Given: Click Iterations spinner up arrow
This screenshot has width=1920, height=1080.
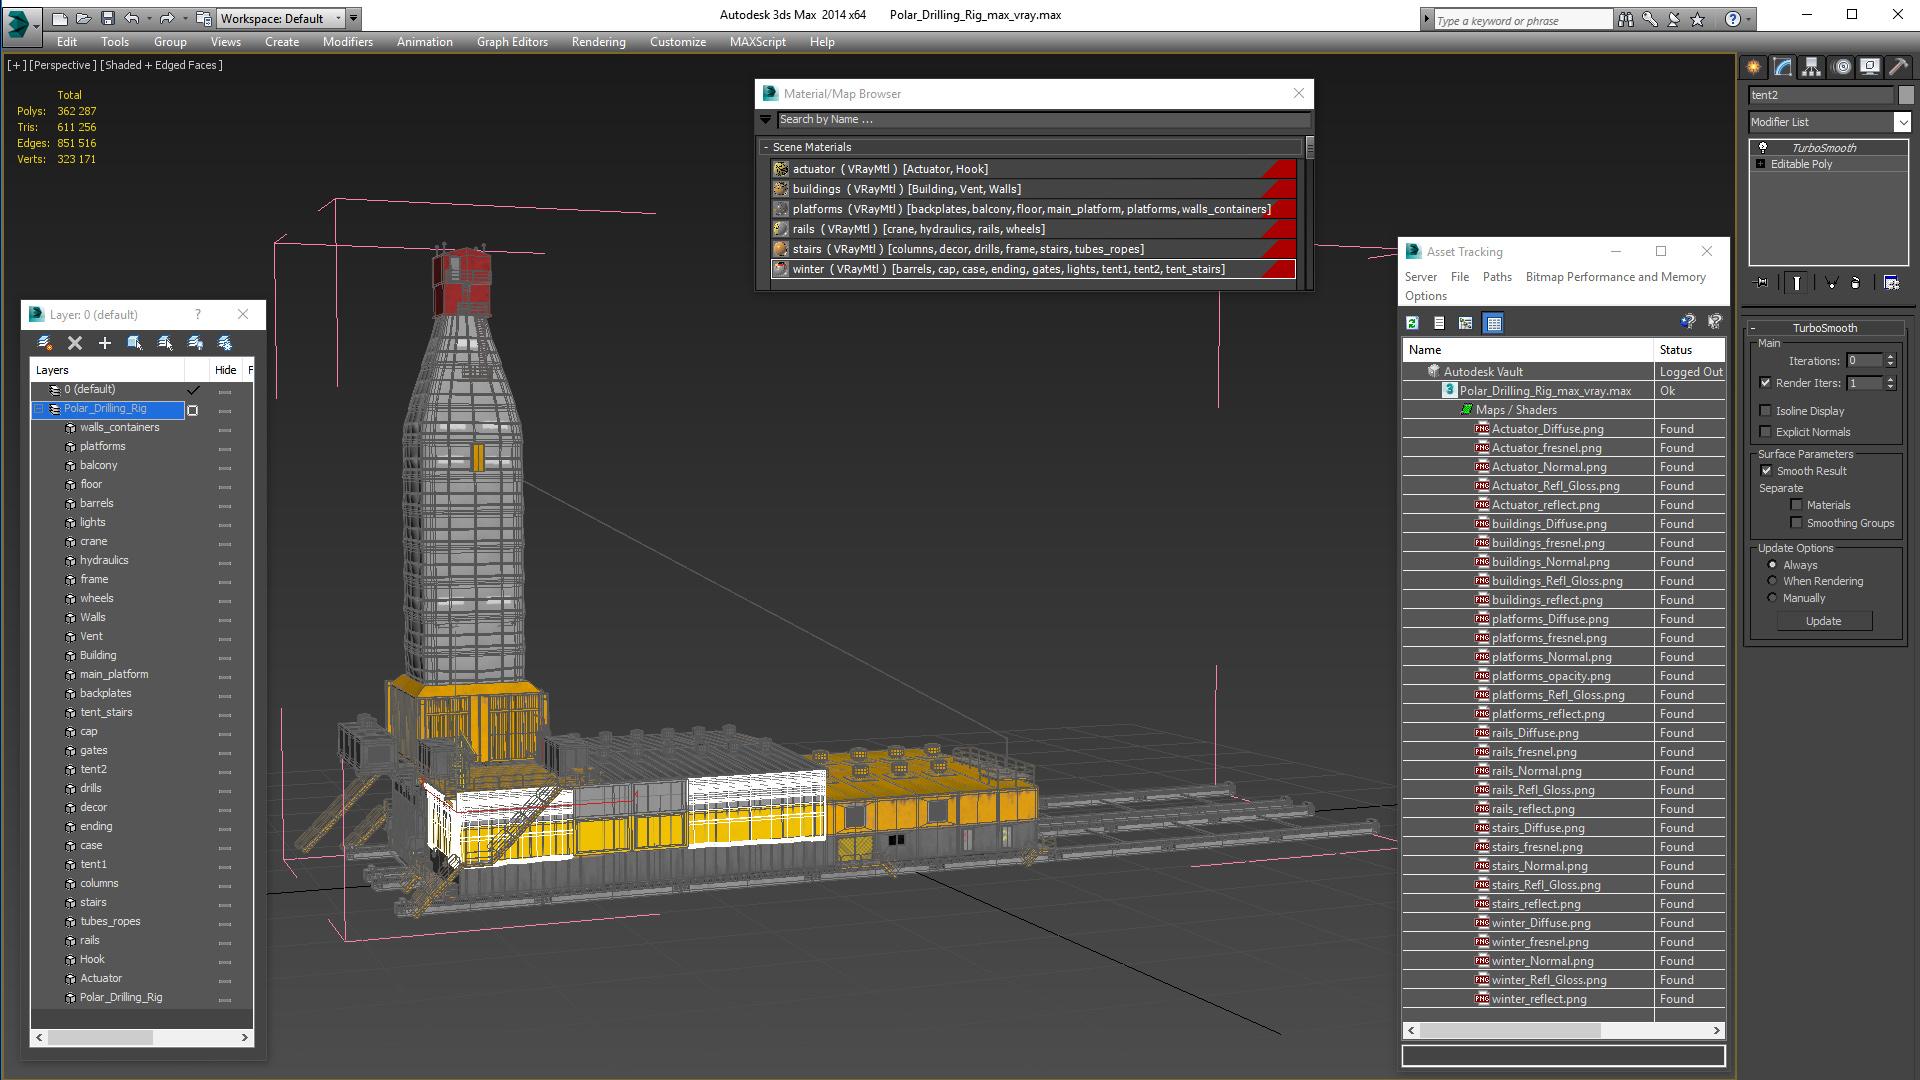Looking at the screenshot, I should click(1891, 356).
